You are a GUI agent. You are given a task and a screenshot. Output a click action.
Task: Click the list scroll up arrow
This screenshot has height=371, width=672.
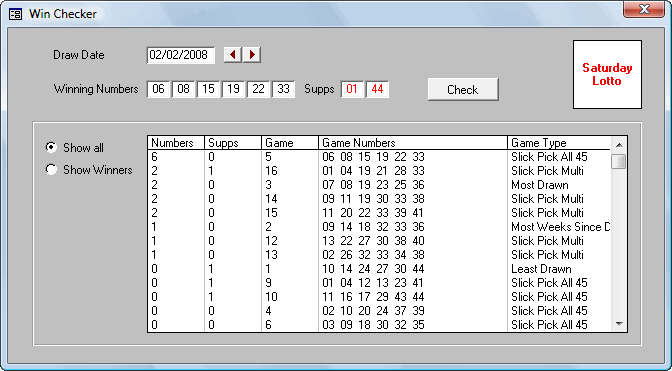pyautogui.click(x=619, y=144)
